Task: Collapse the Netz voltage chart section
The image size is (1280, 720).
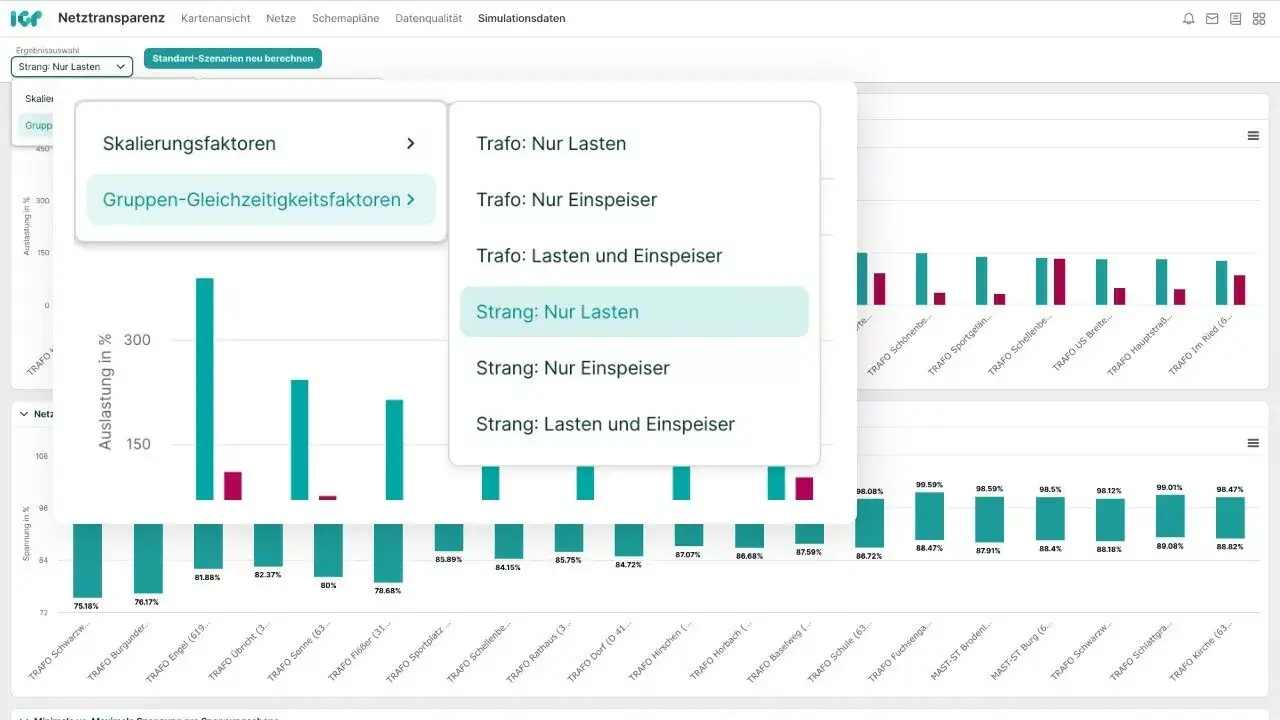Action: pos(24,413)
